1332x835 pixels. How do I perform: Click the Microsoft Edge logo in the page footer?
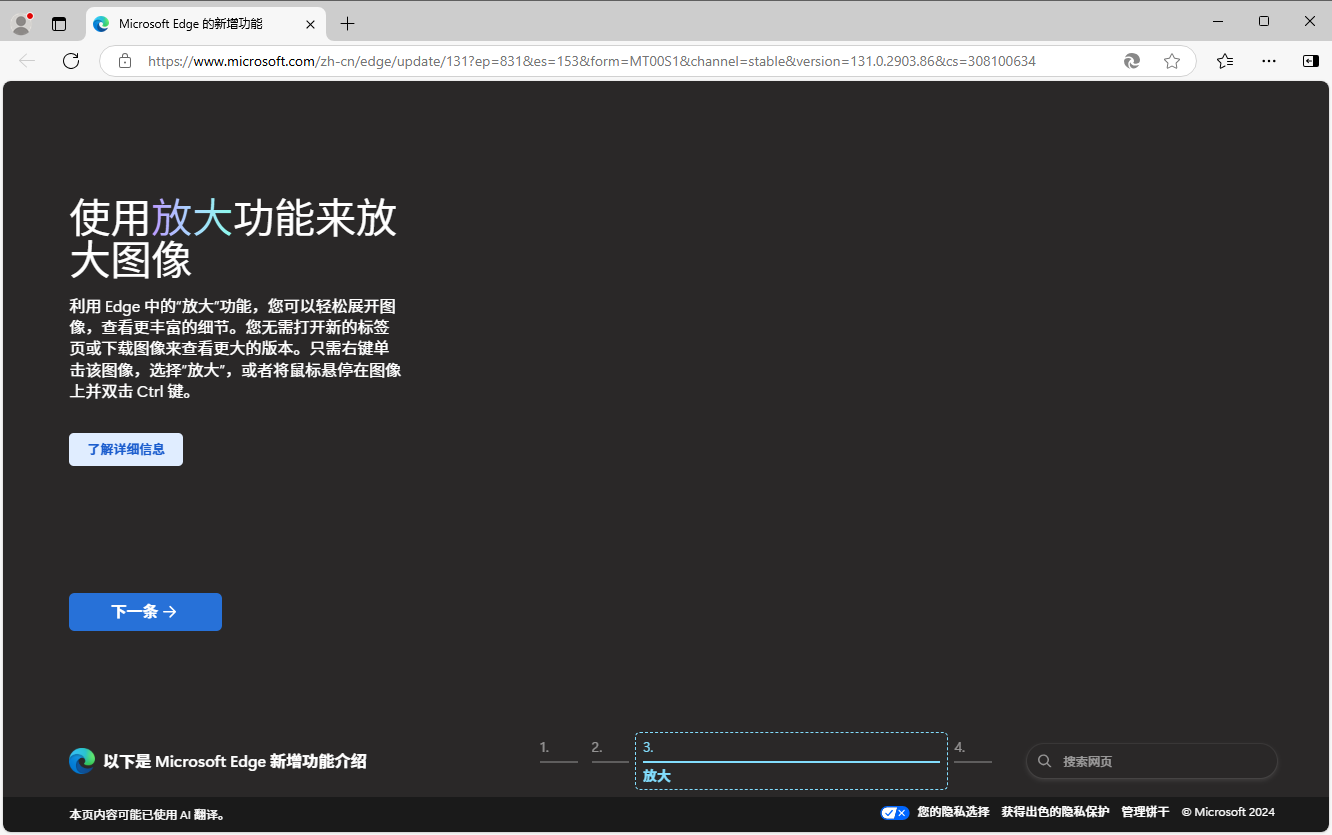coord(81,761)
